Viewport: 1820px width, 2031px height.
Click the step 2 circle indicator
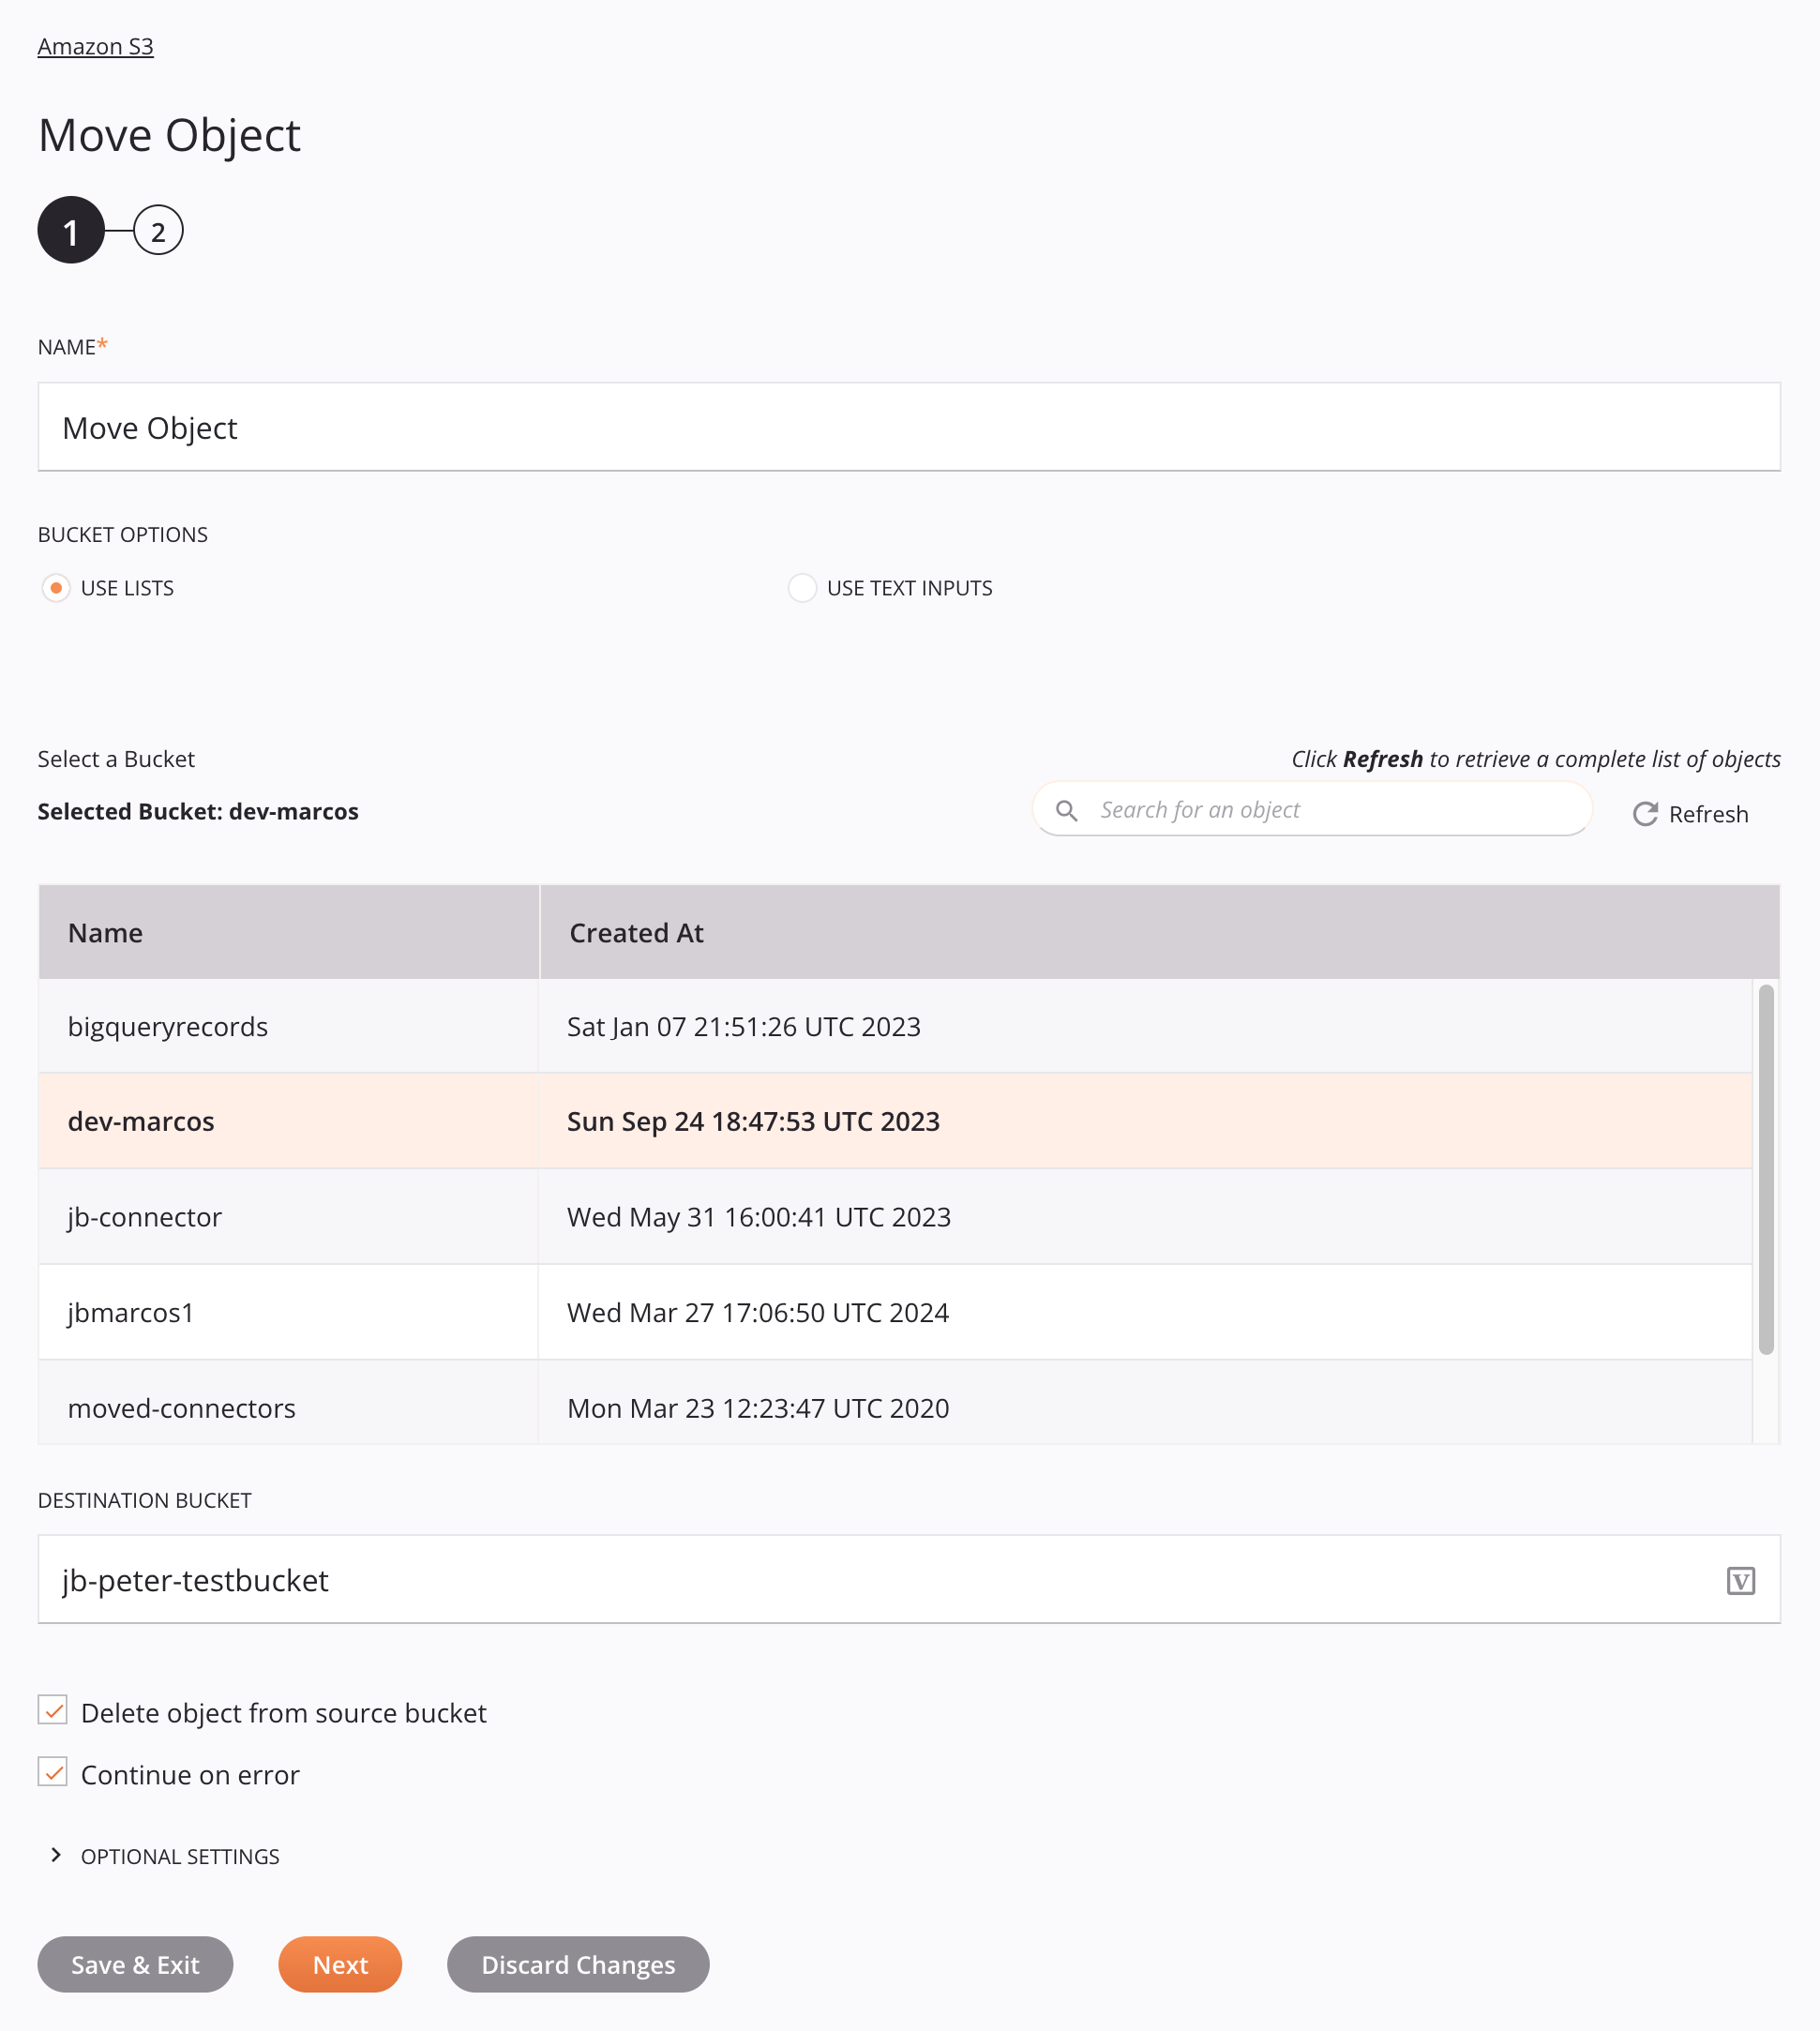point(155,230)
